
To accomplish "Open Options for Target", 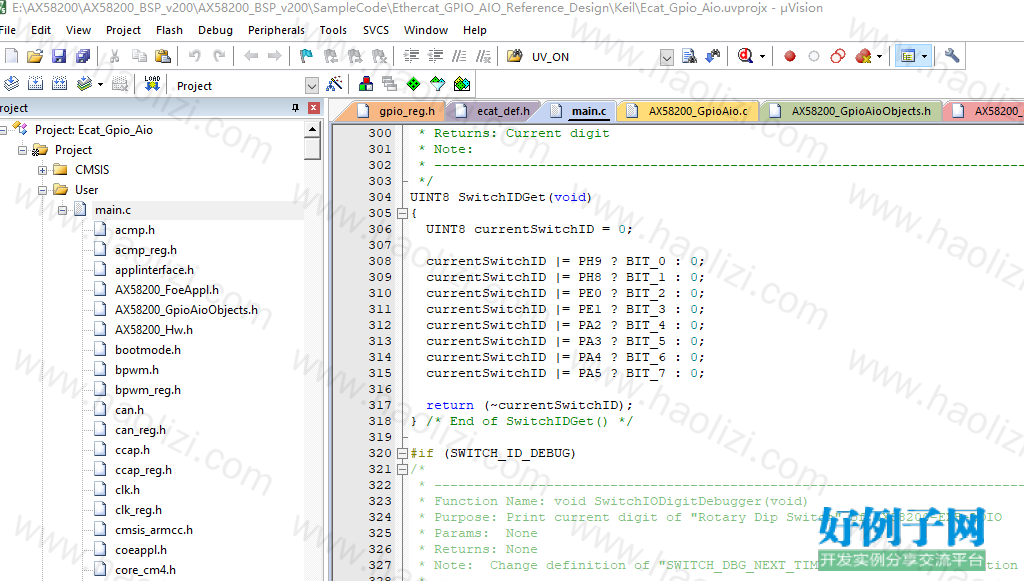I will (334, 84).
